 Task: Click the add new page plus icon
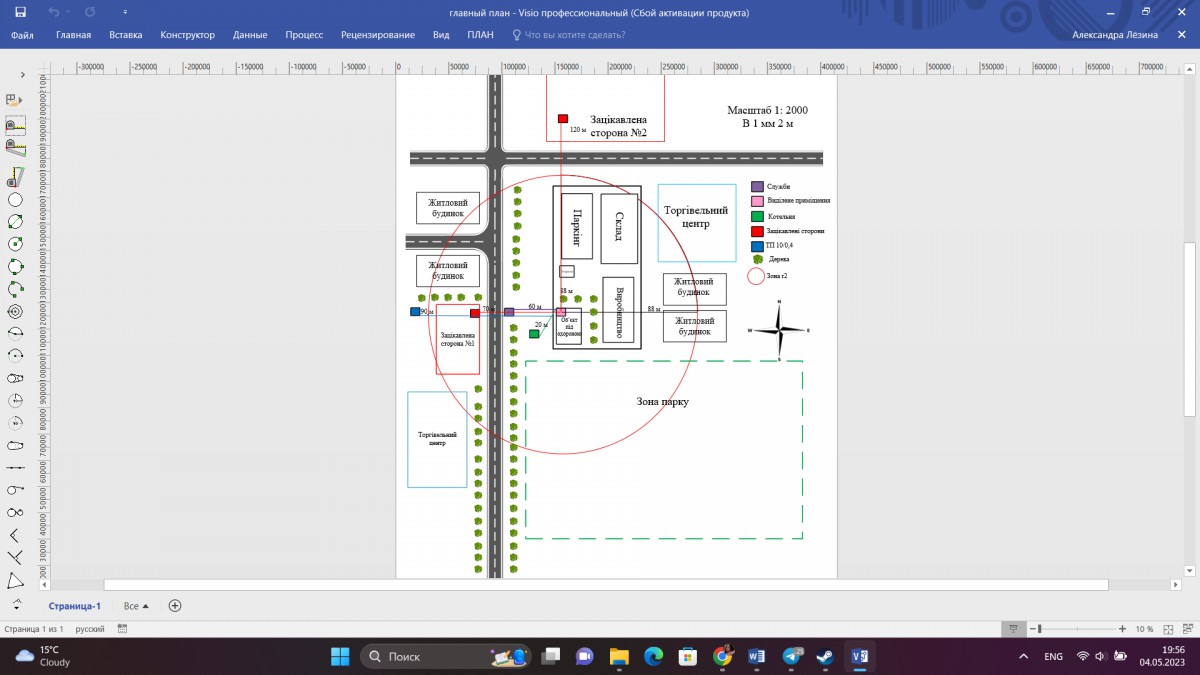pos(175,606)
